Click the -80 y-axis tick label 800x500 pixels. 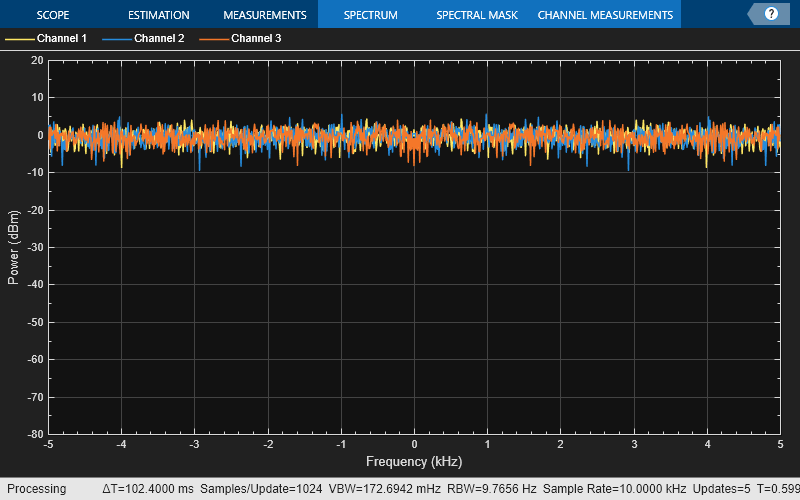(36, 434)
